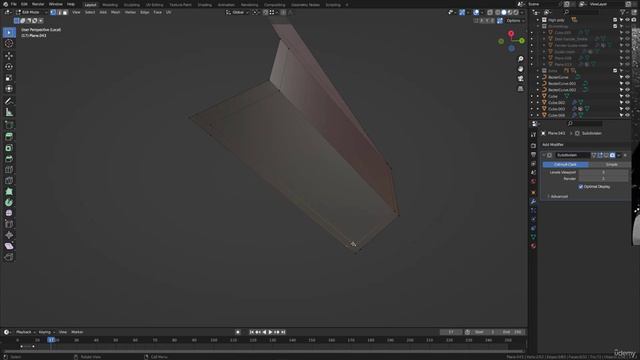Switch to the Layout workspace tab
The height and width of the screenshot is (360, 640).
coord(90,4)
